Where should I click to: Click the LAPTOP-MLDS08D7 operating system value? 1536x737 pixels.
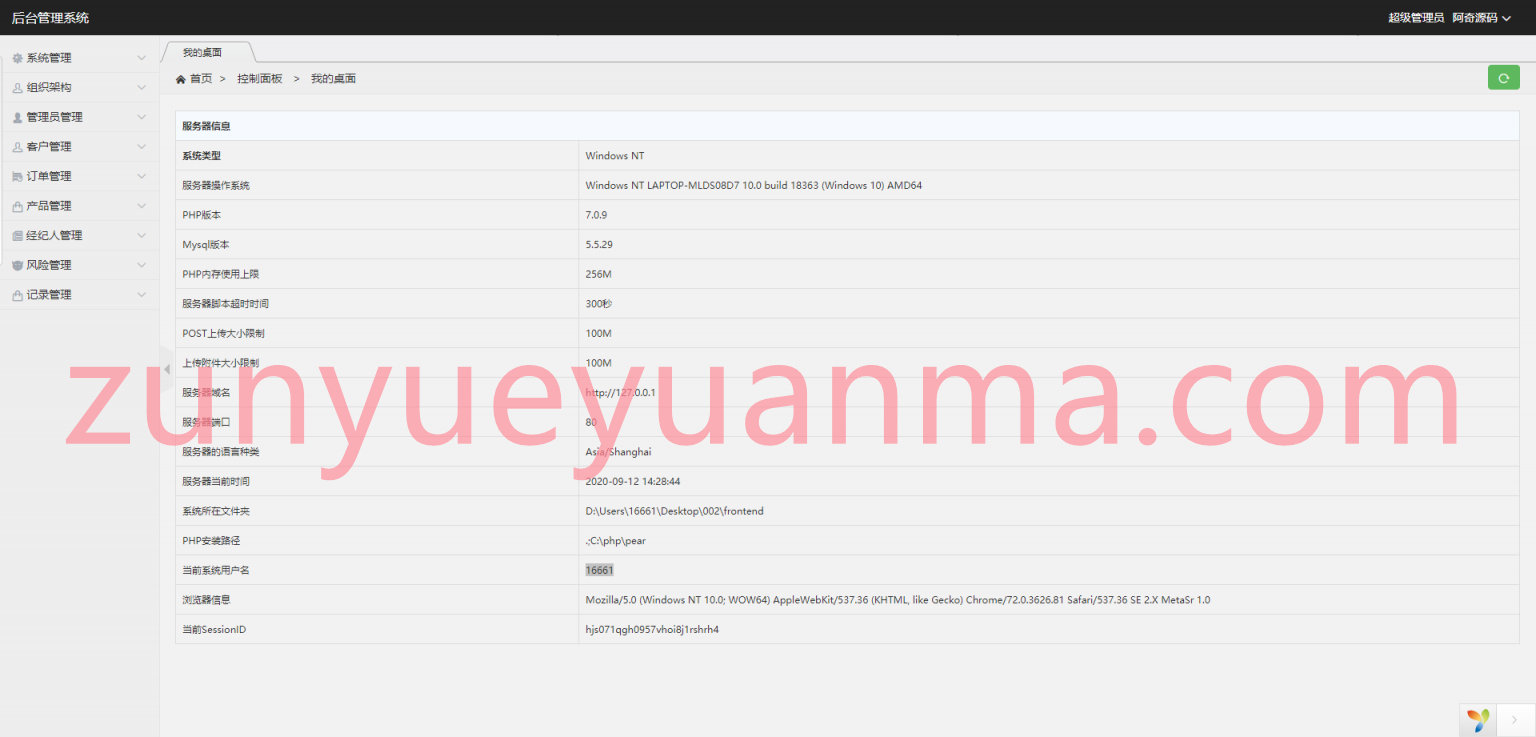coord(754,185)
